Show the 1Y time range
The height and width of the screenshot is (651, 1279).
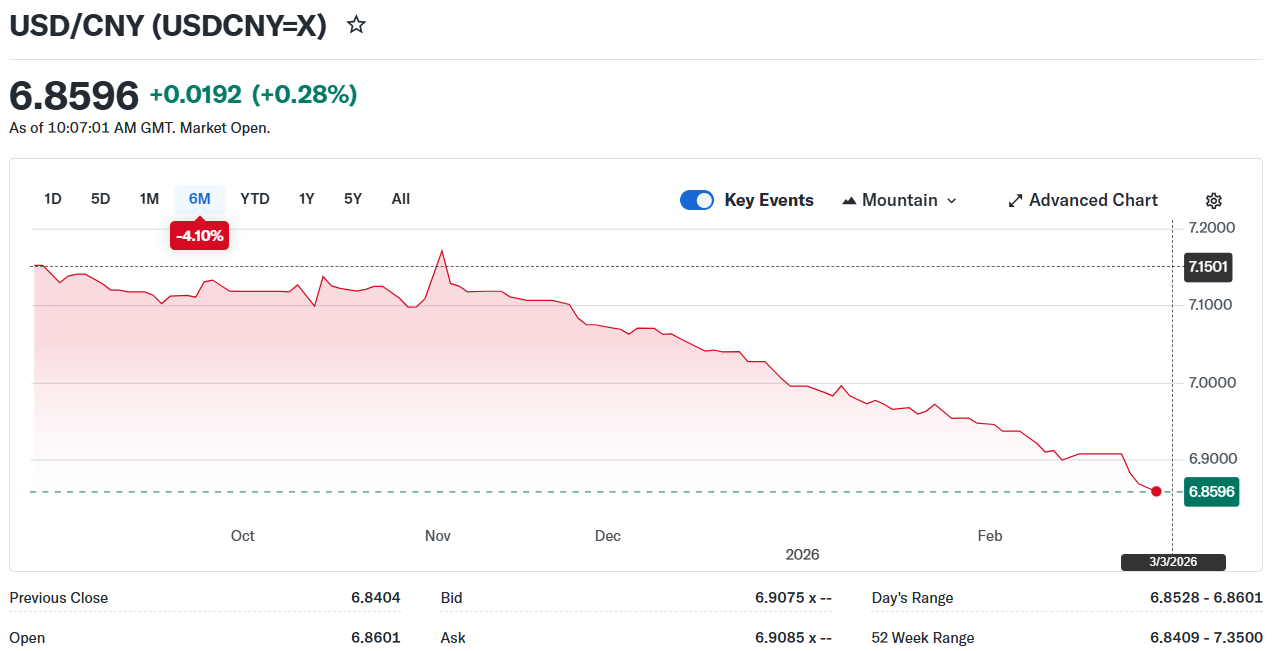point(307,199)
